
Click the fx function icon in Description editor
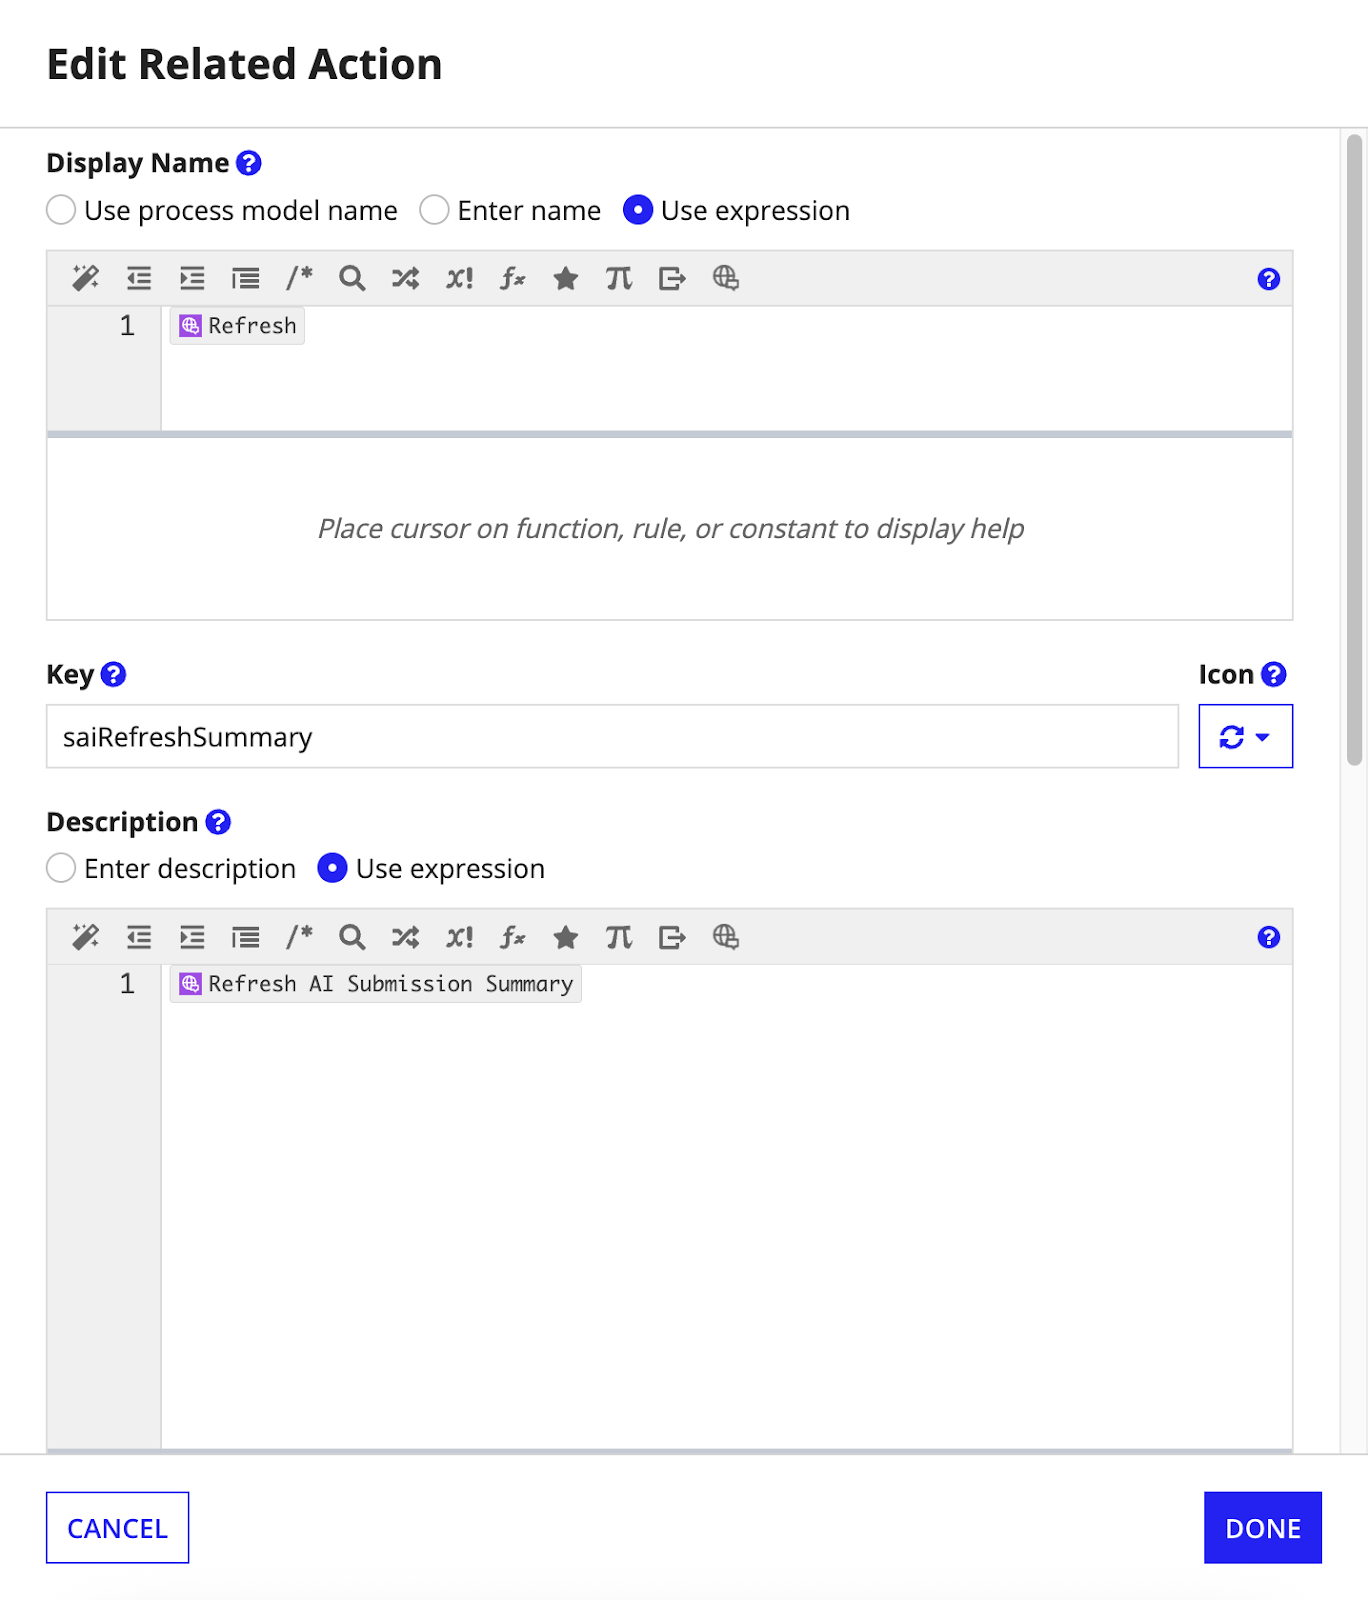[x=512, y=937]
